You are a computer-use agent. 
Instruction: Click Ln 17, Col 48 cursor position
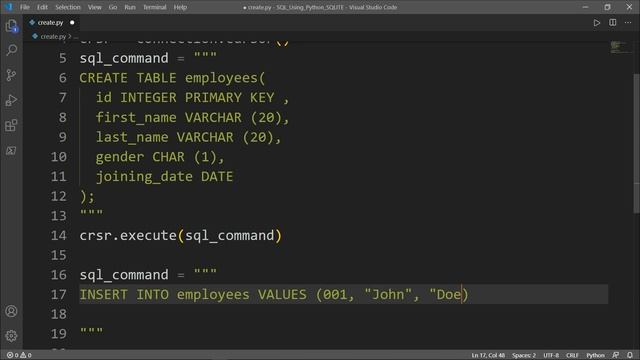click(x=488, y=355)
